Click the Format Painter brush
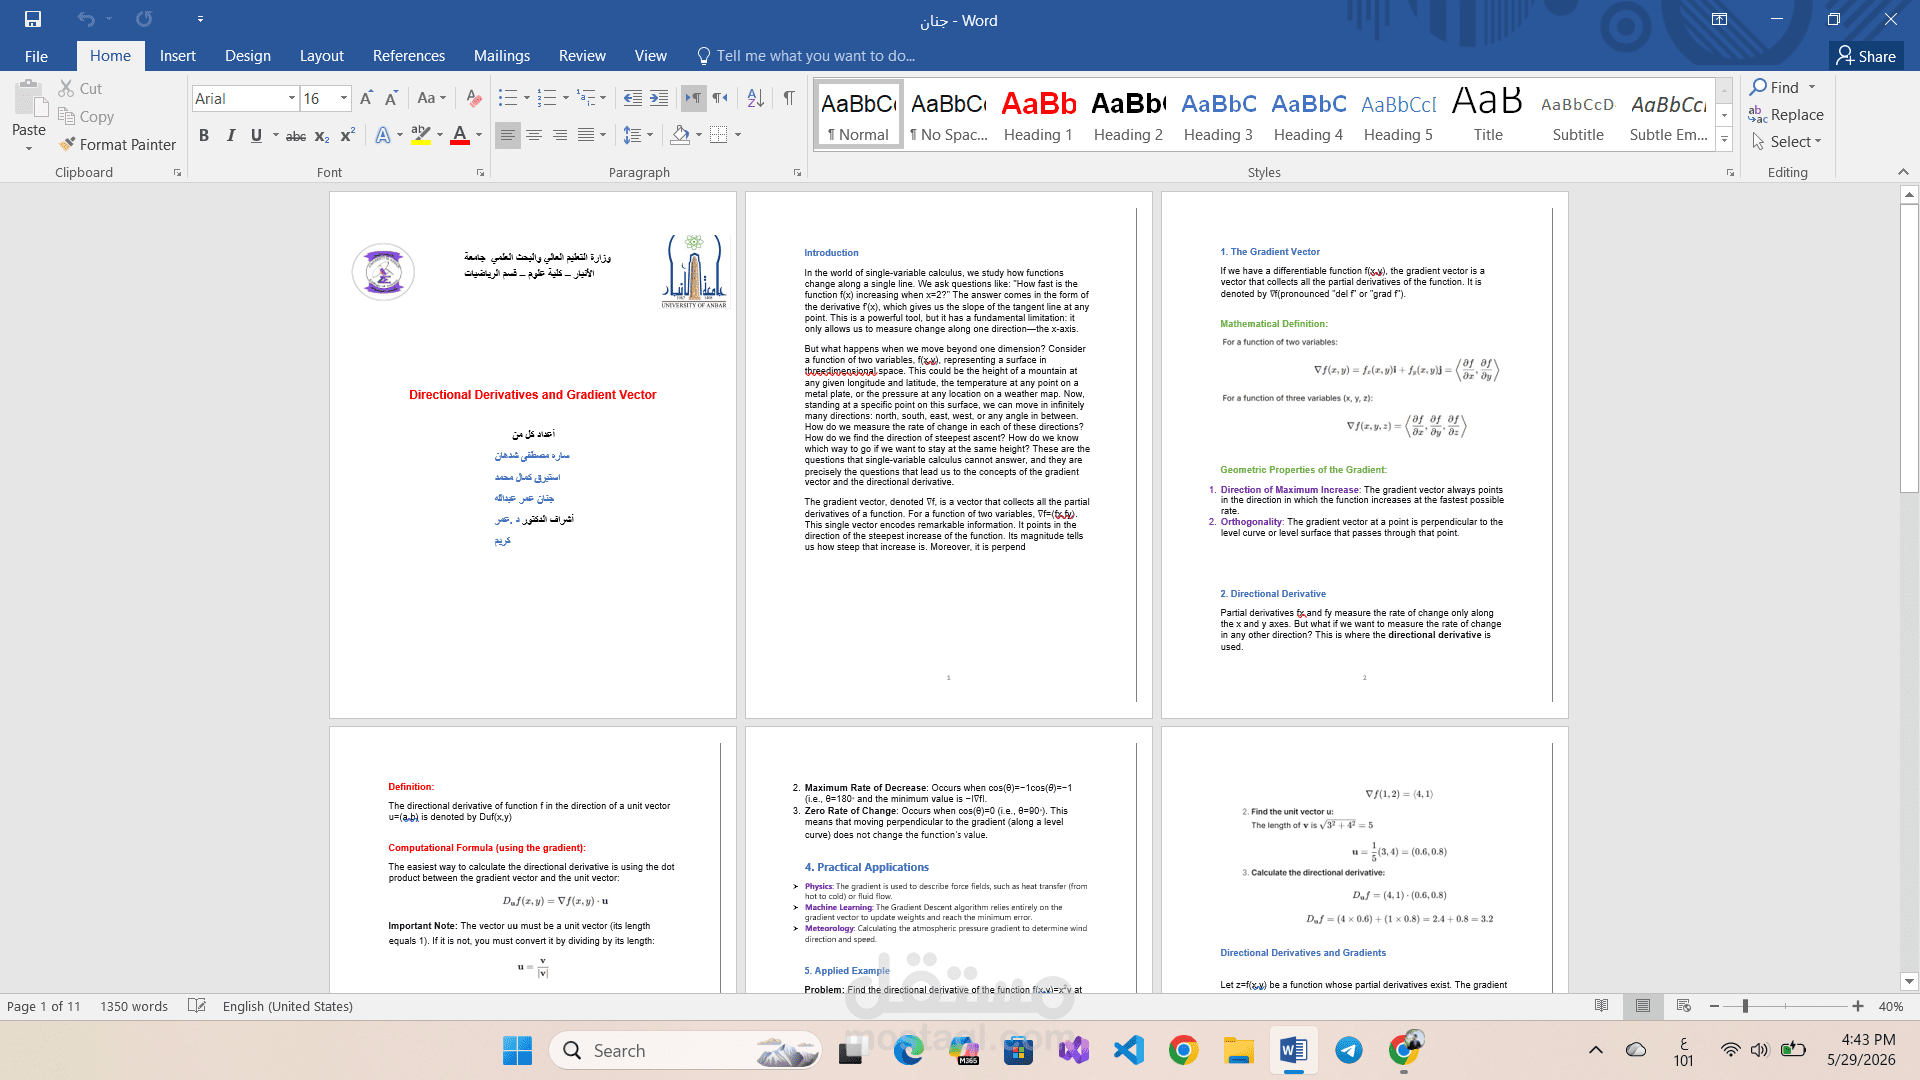 click(x=117, y=144)
